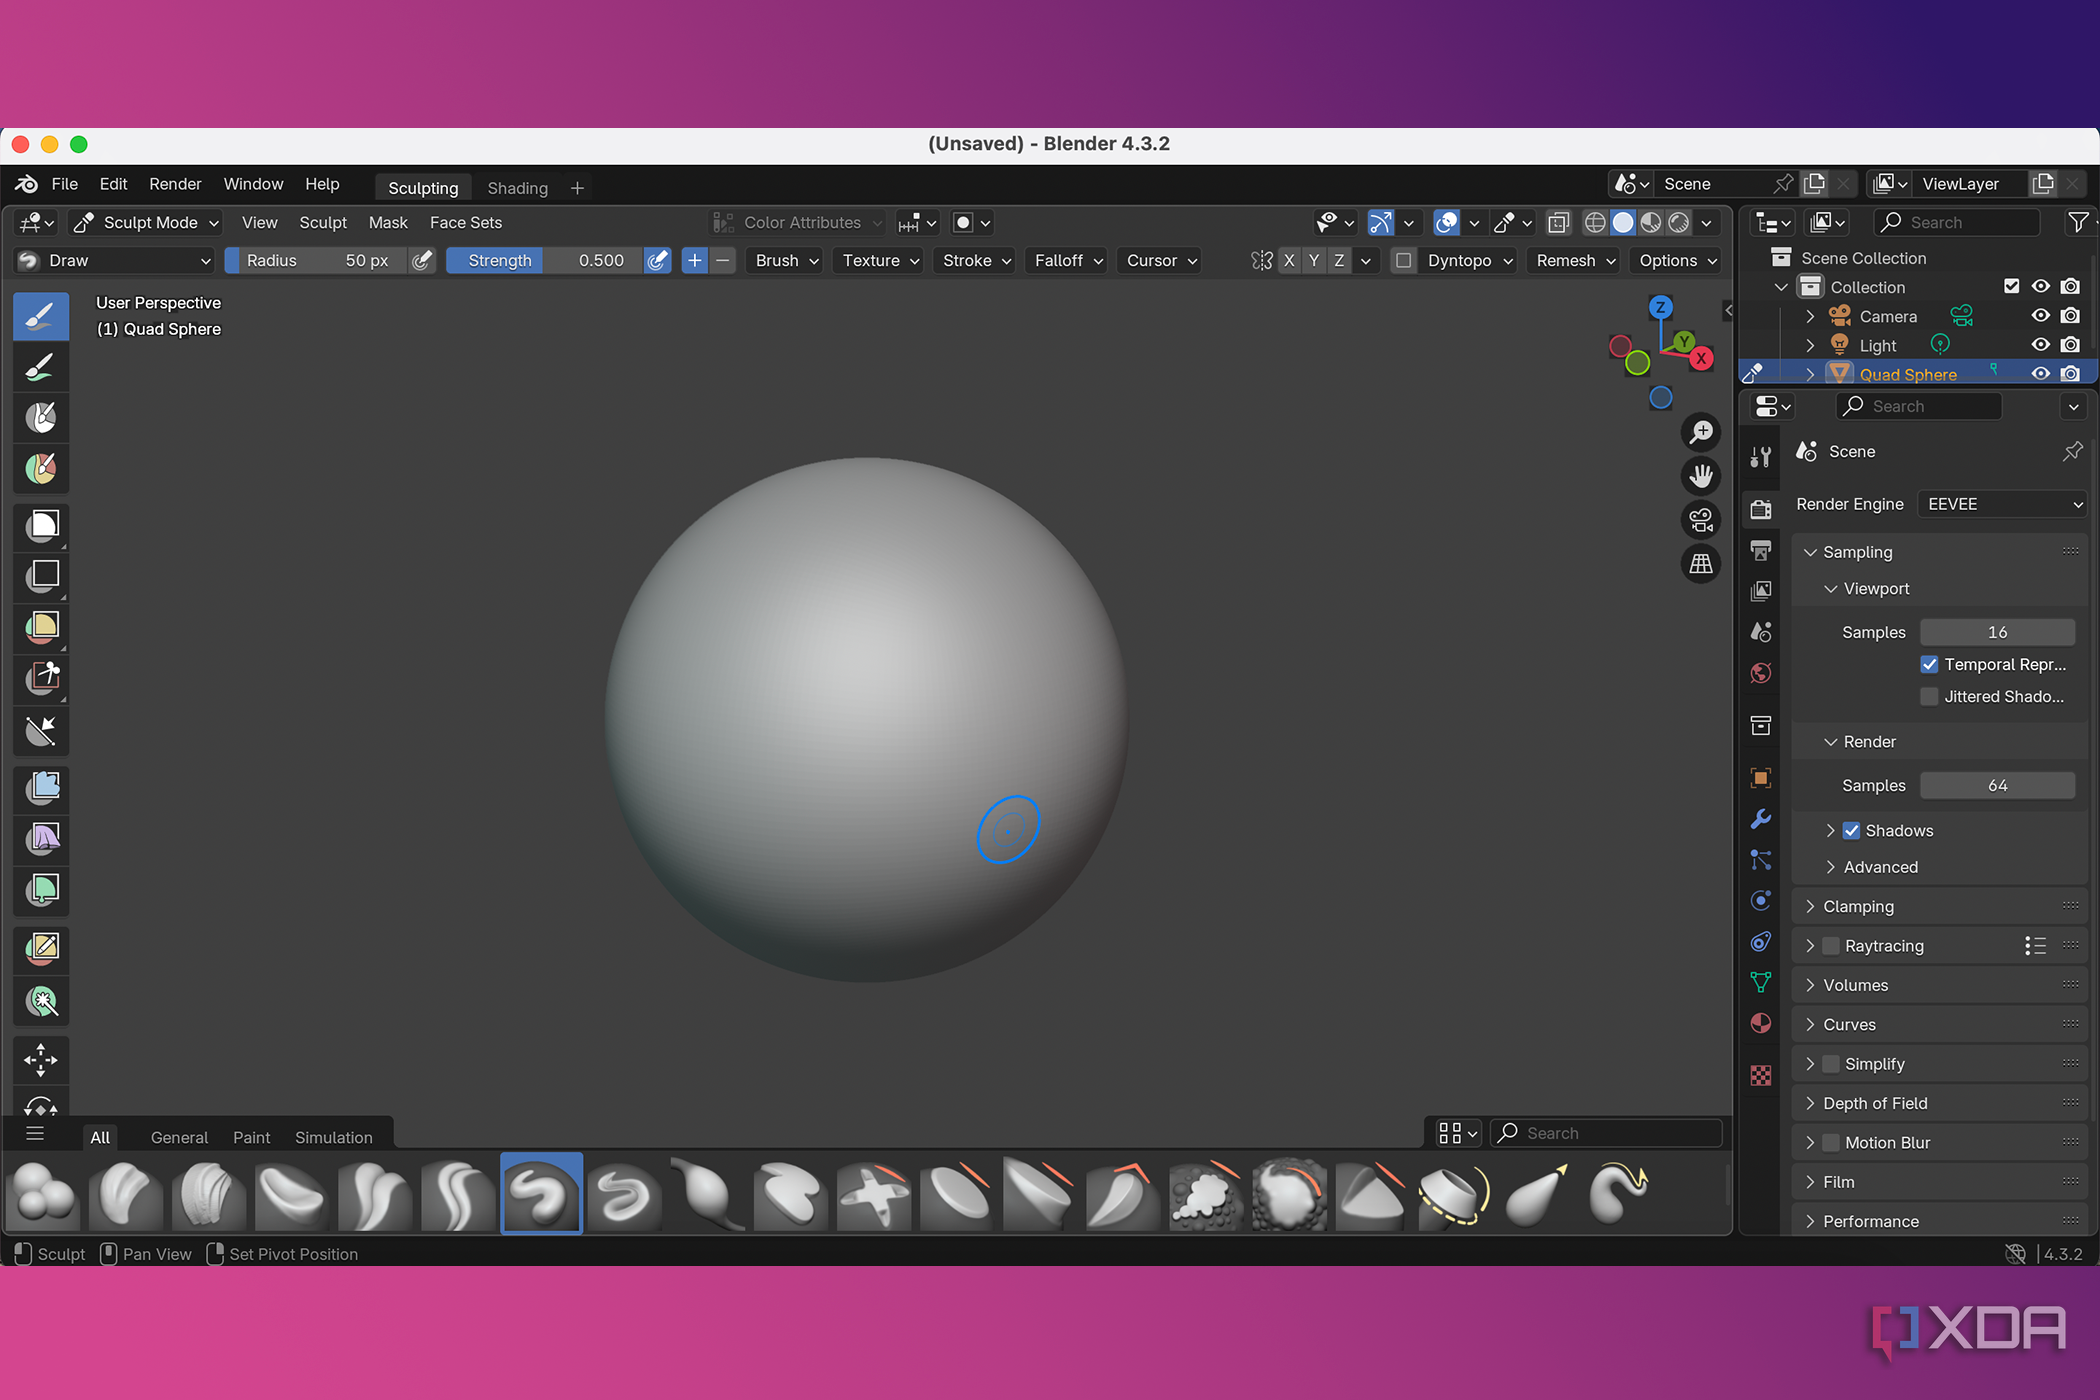
Task: Open the Draw brush selector
Action: tap(115, 261)
